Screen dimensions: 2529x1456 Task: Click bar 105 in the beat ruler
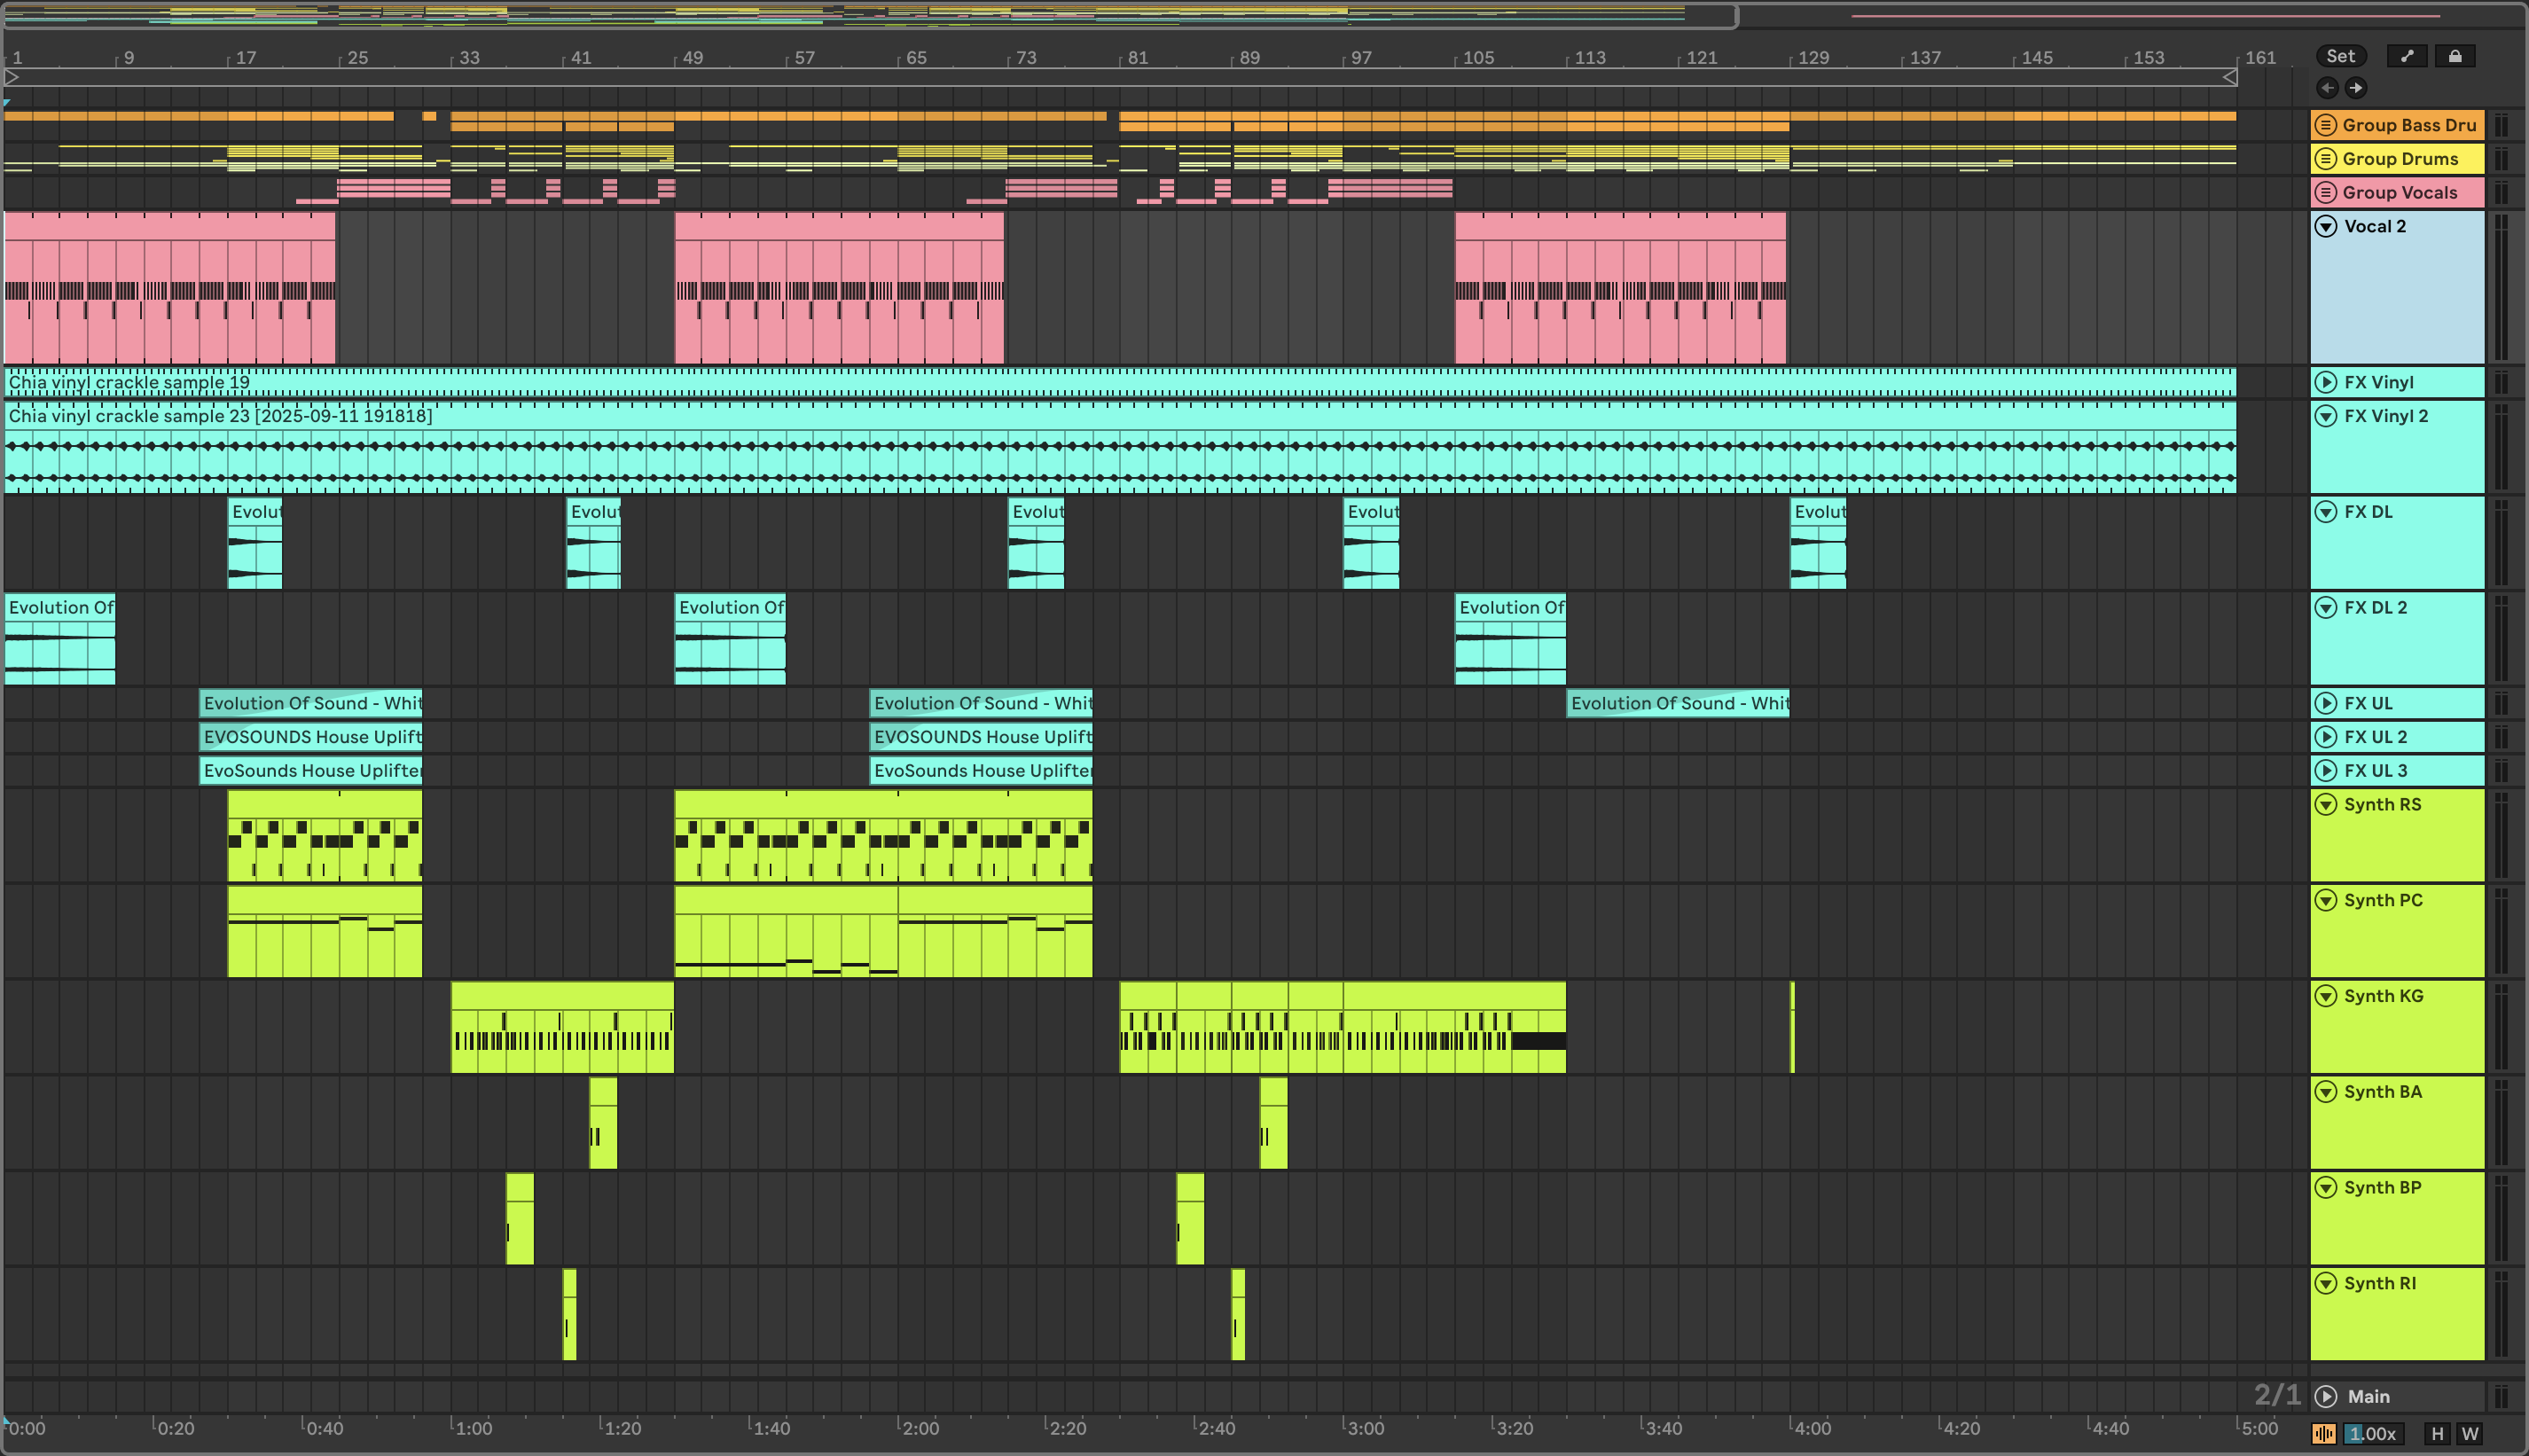[x=1478, y=58]
